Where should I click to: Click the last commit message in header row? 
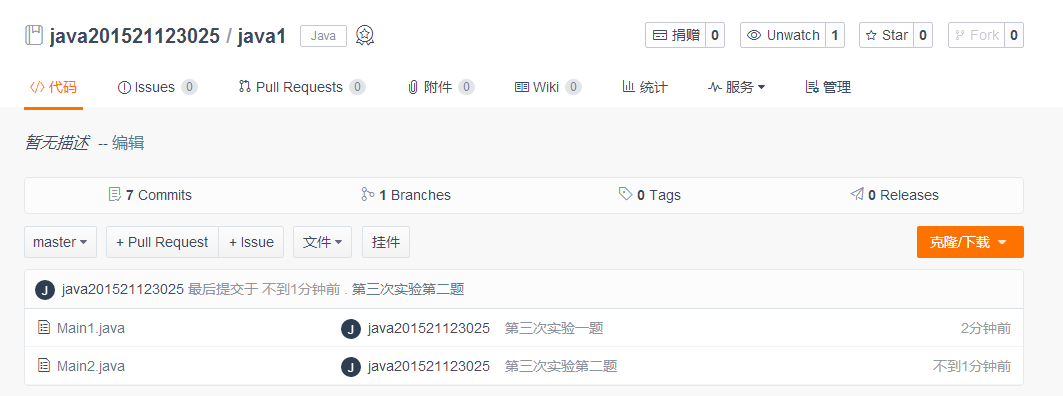(x=407, y=290)
